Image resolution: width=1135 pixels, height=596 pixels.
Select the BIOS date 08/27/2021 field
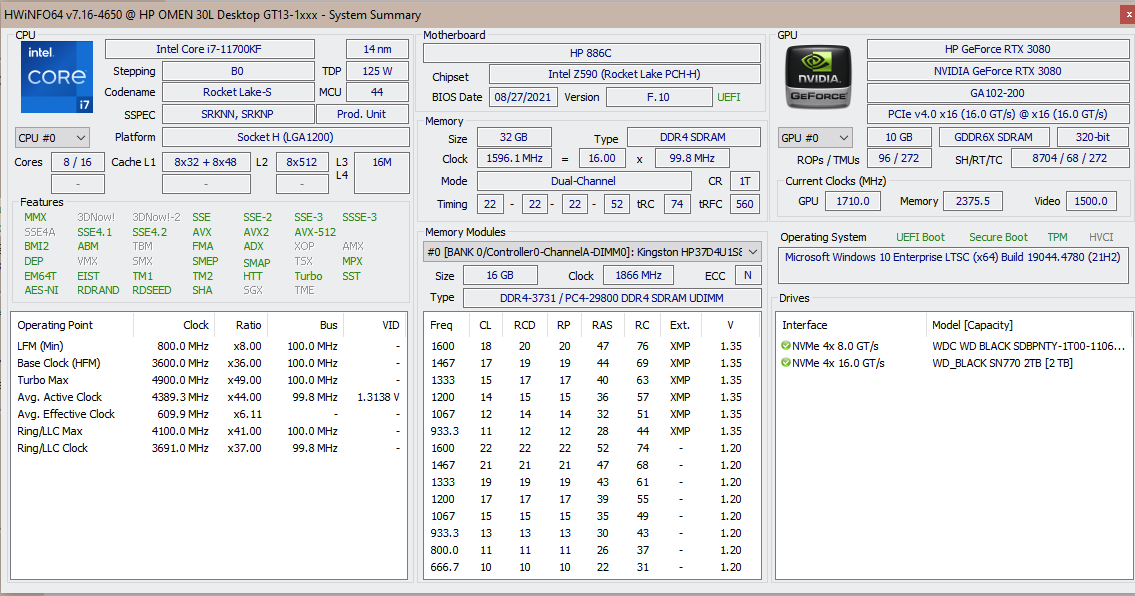[x=523, y=97]
